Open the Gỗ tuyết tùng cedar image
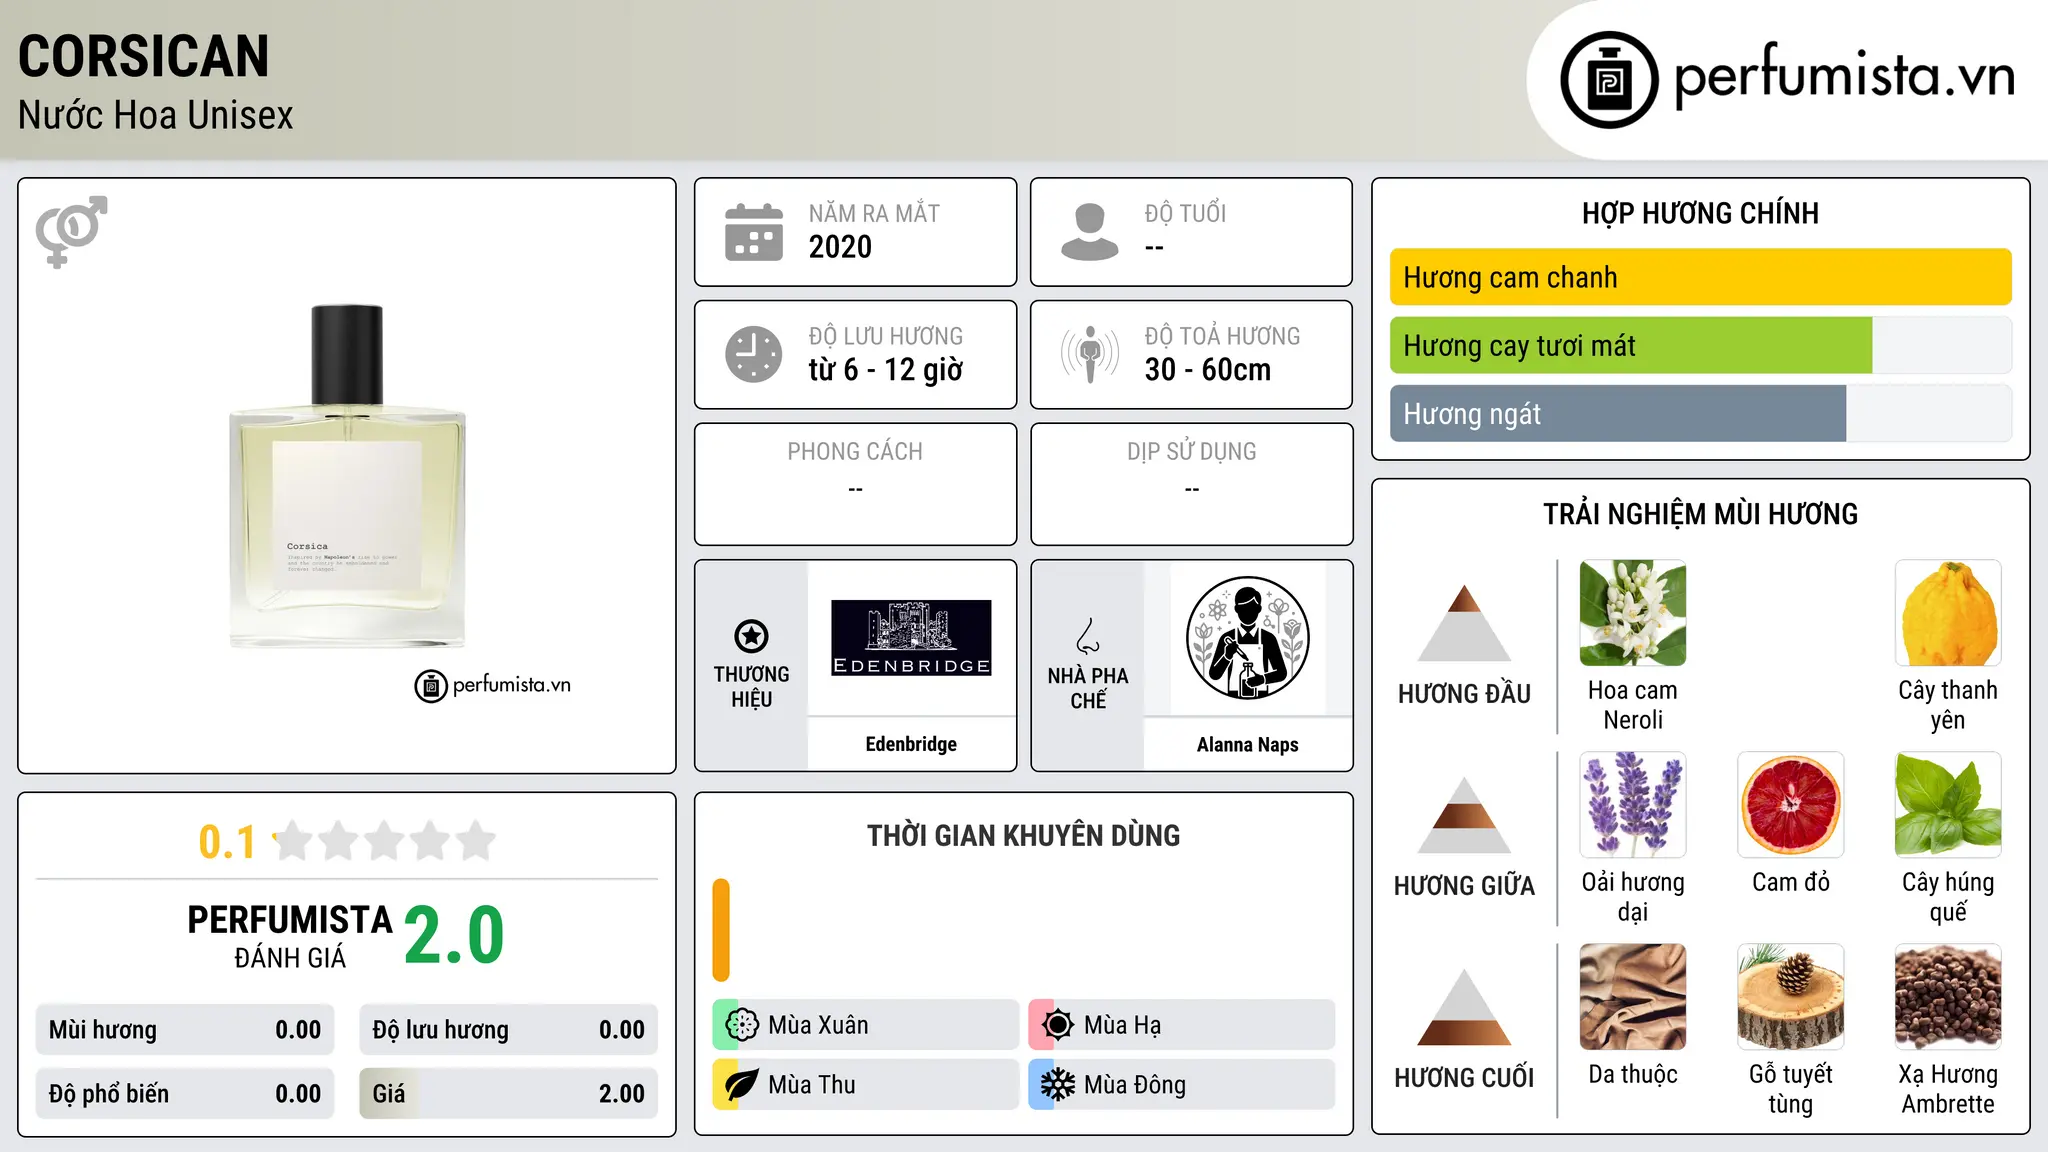Screen dimensions: 2048x1152 (1791, 997)
